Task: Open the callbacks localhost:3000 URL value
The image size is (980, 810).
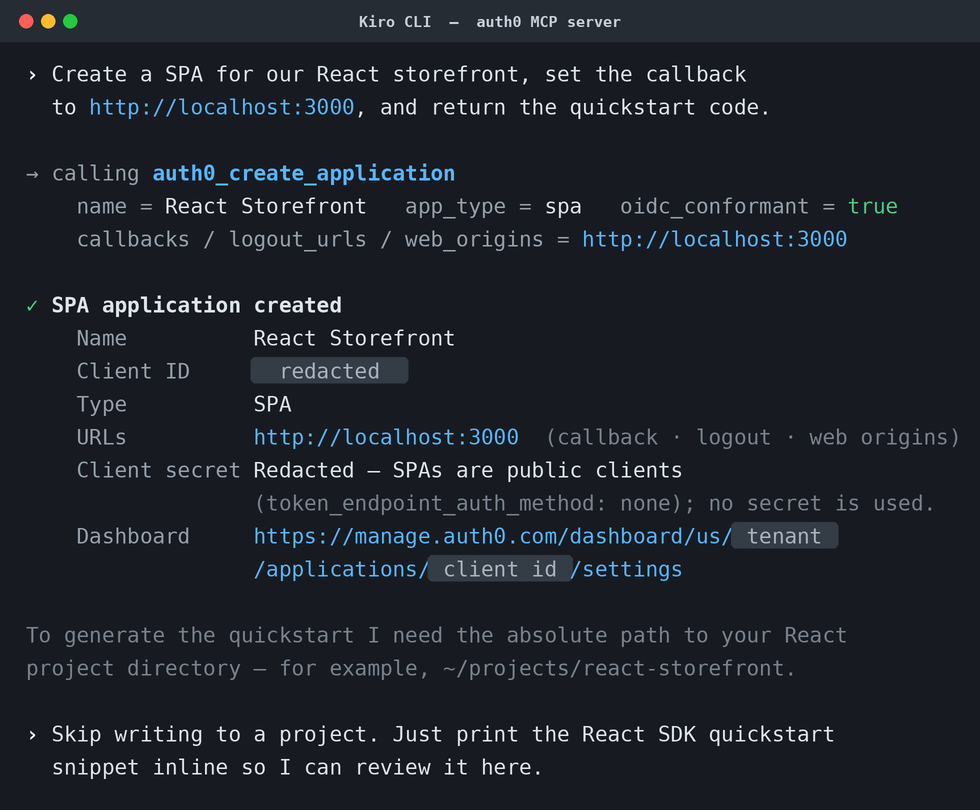Action: 714,239
